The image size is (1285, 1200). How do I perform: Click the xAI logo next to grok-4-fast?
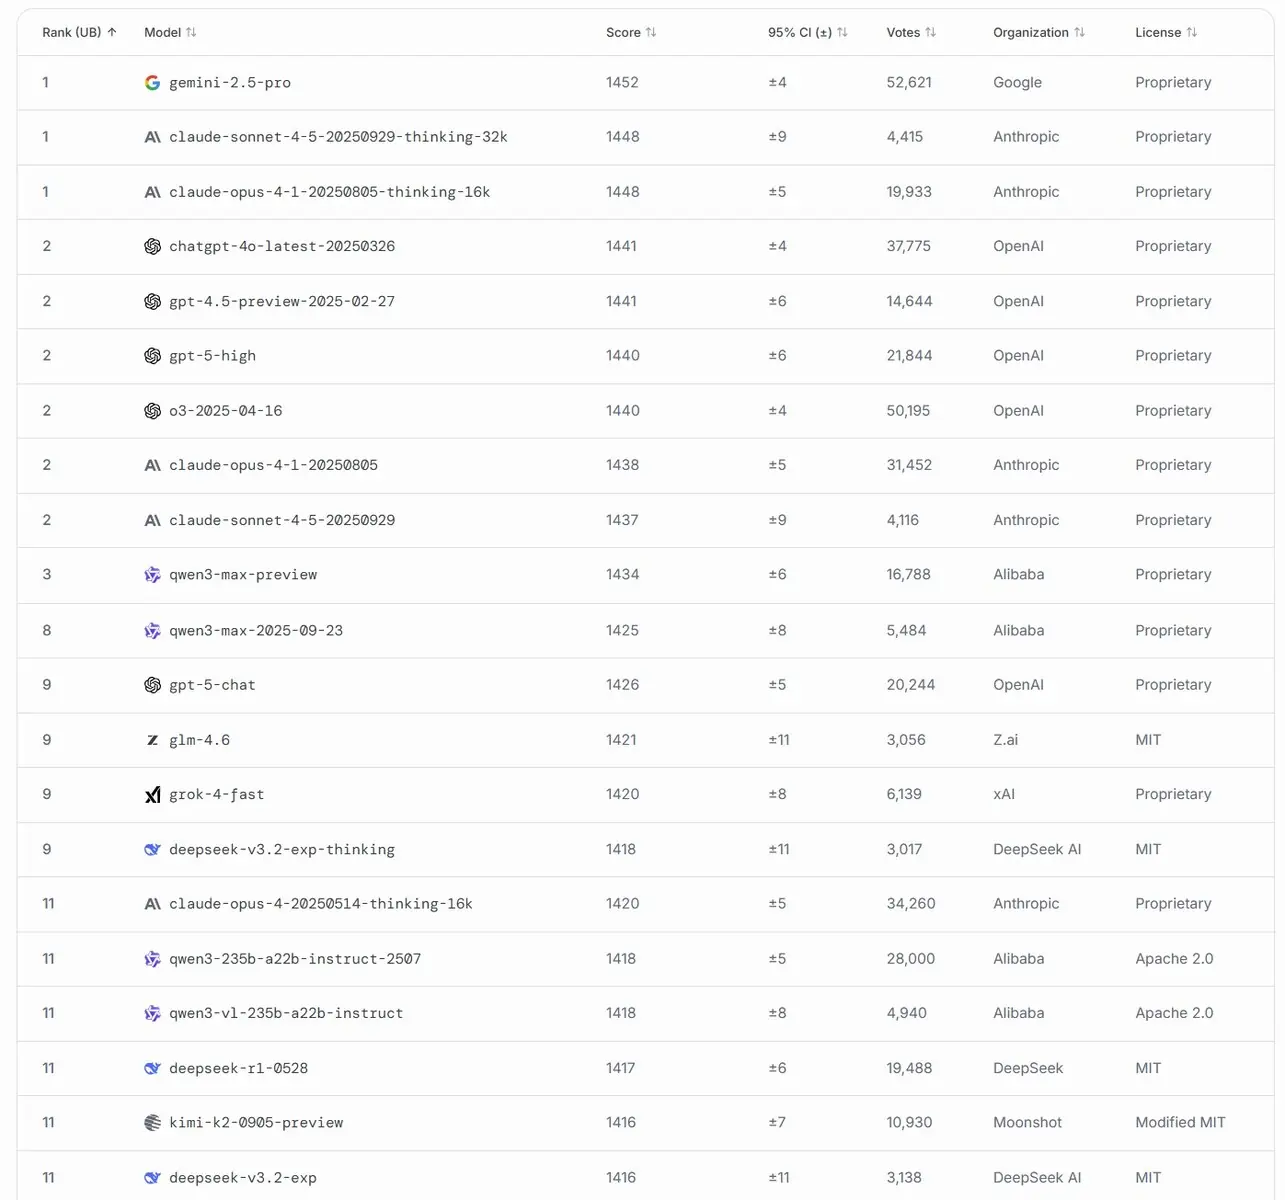click(x=152, y=795)
